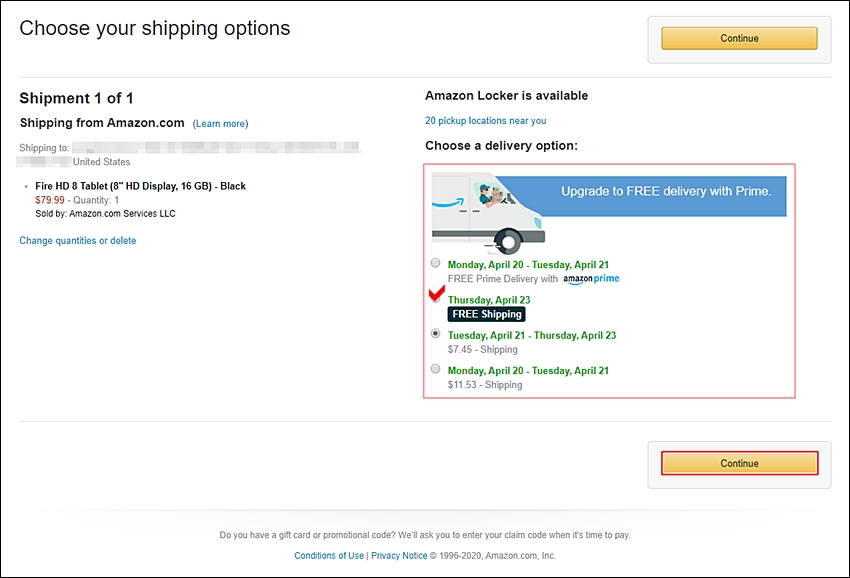Click the top Continue button
This screenshot has width=850, height=578.
click(739, 38)
